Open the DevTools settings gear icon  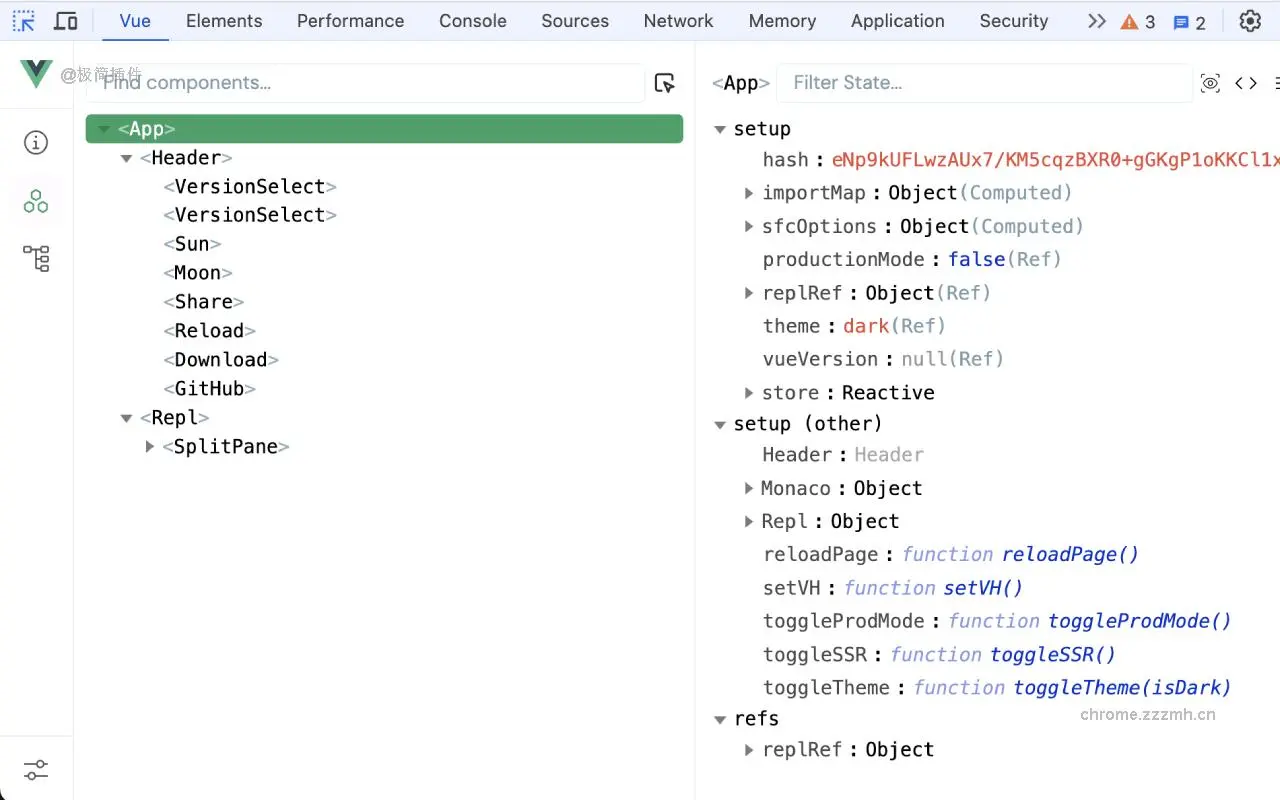coord(1250,20)
